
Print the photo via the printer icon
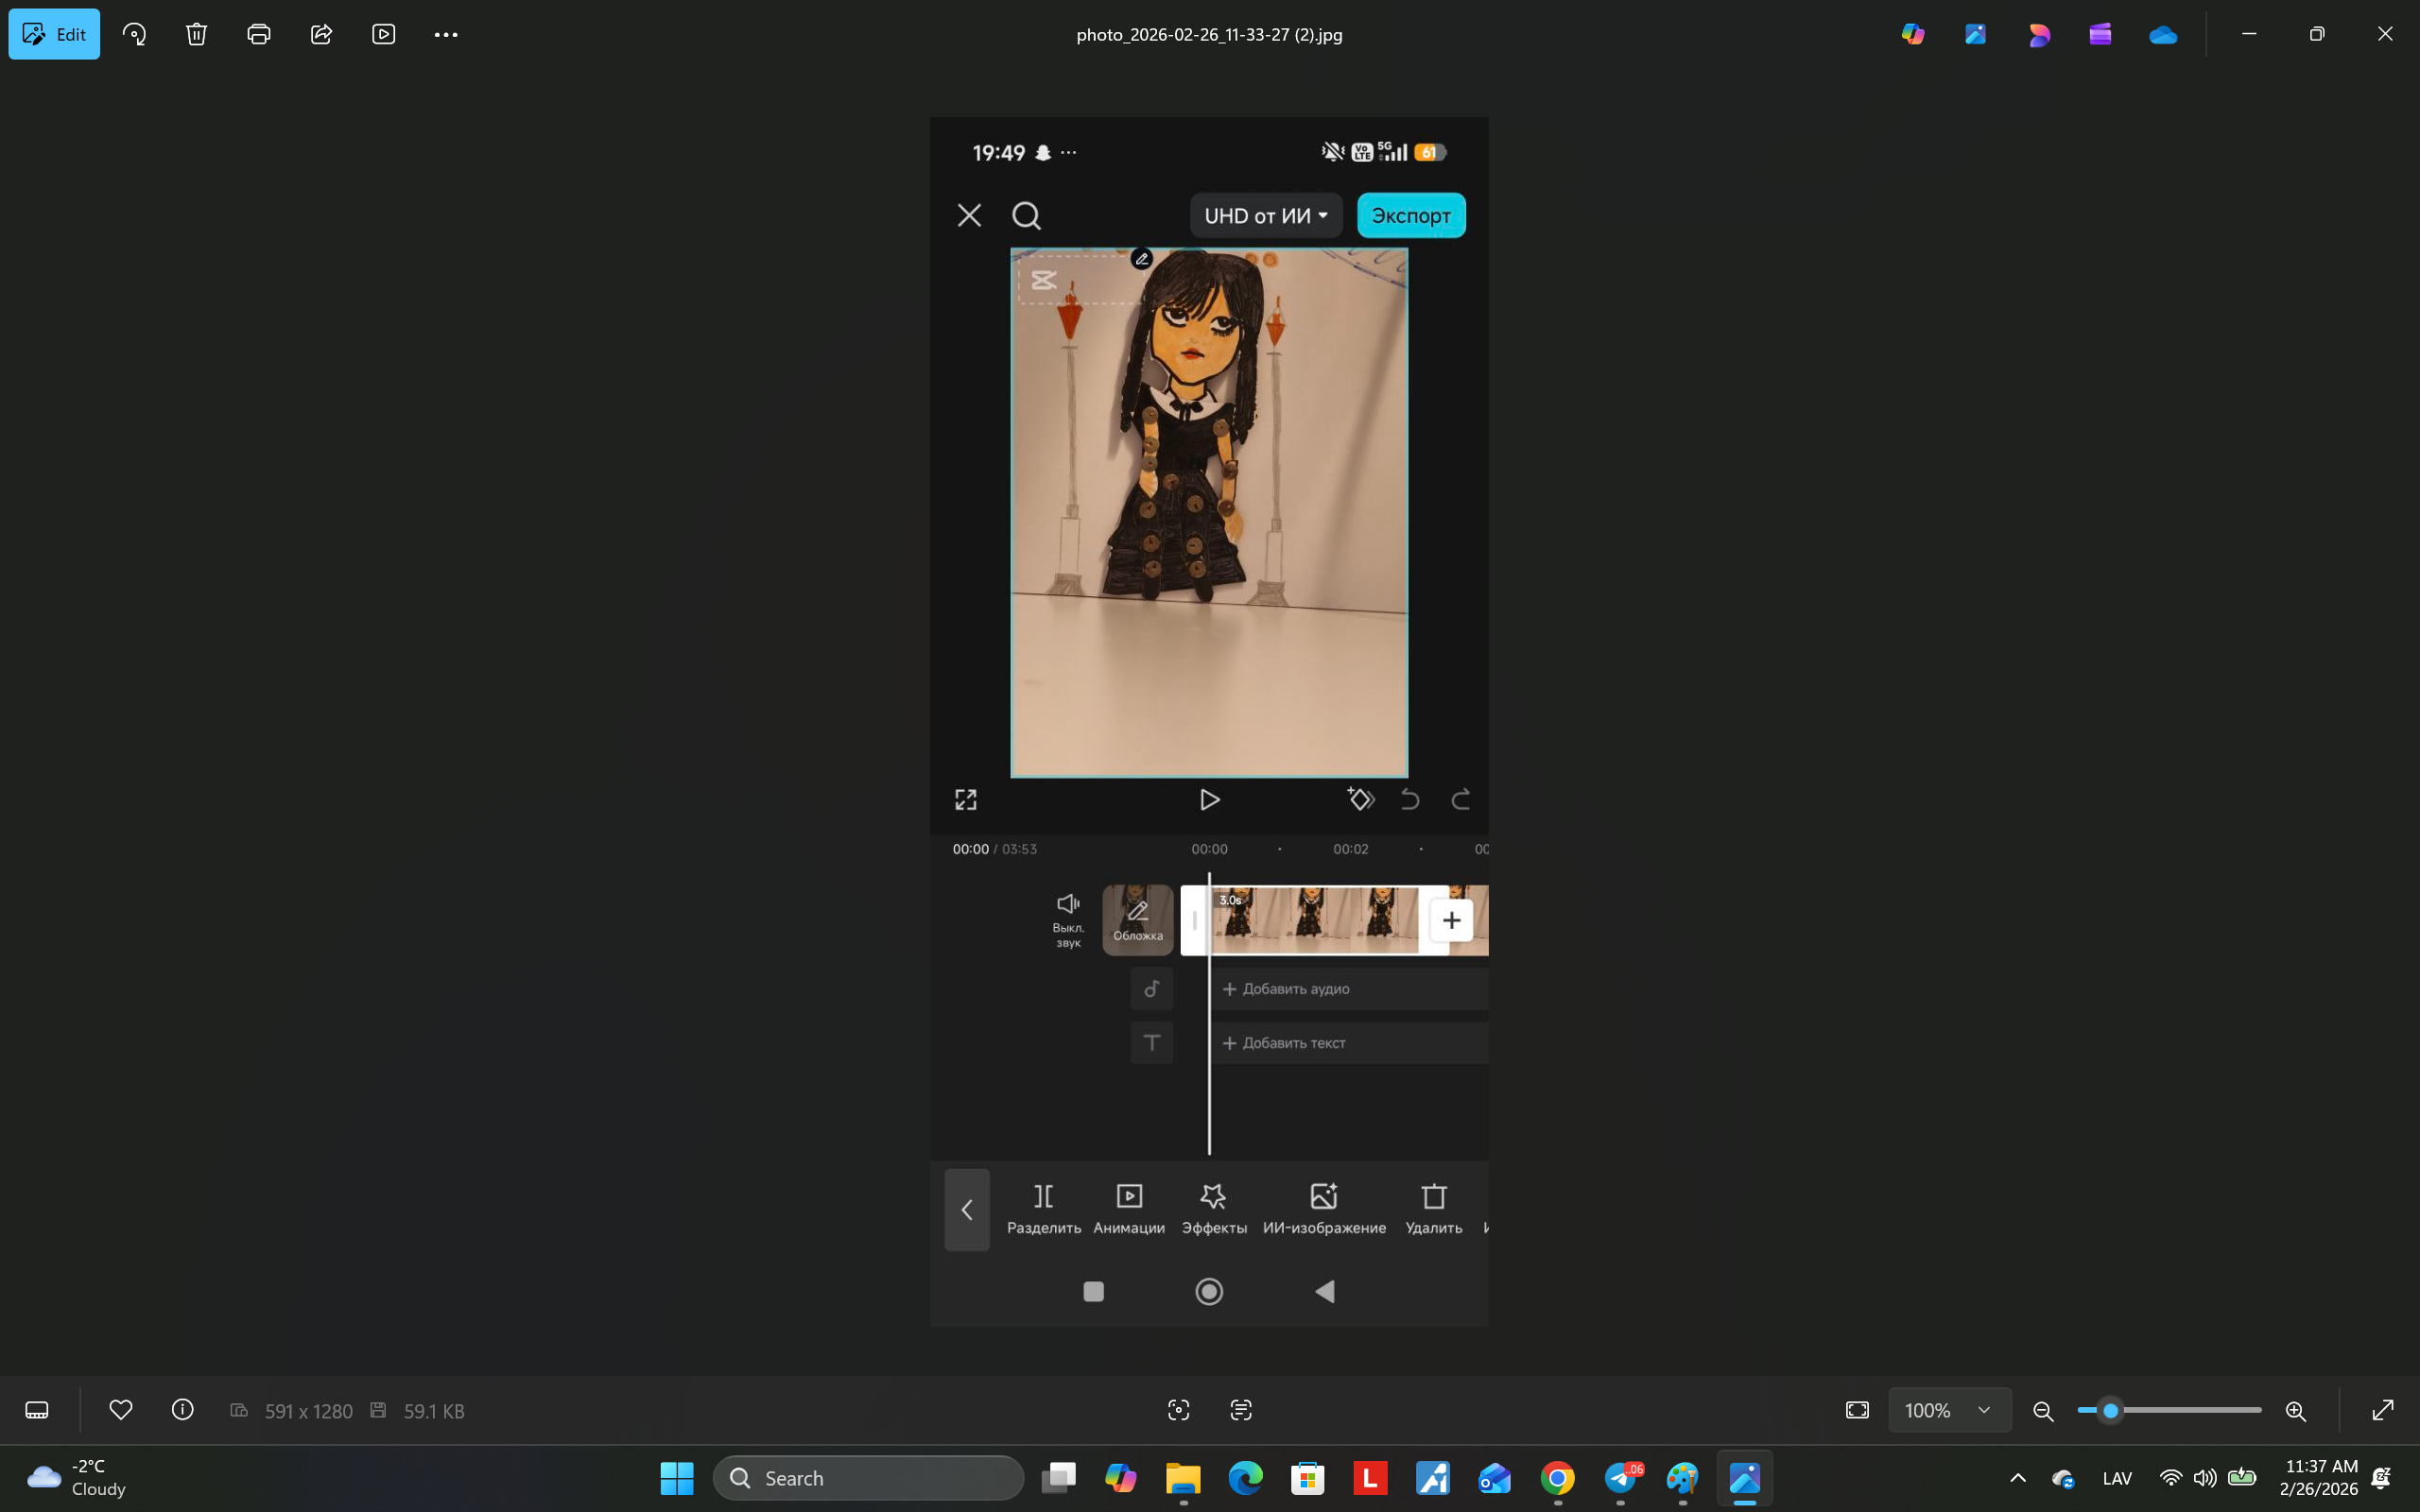click(259, 34)
